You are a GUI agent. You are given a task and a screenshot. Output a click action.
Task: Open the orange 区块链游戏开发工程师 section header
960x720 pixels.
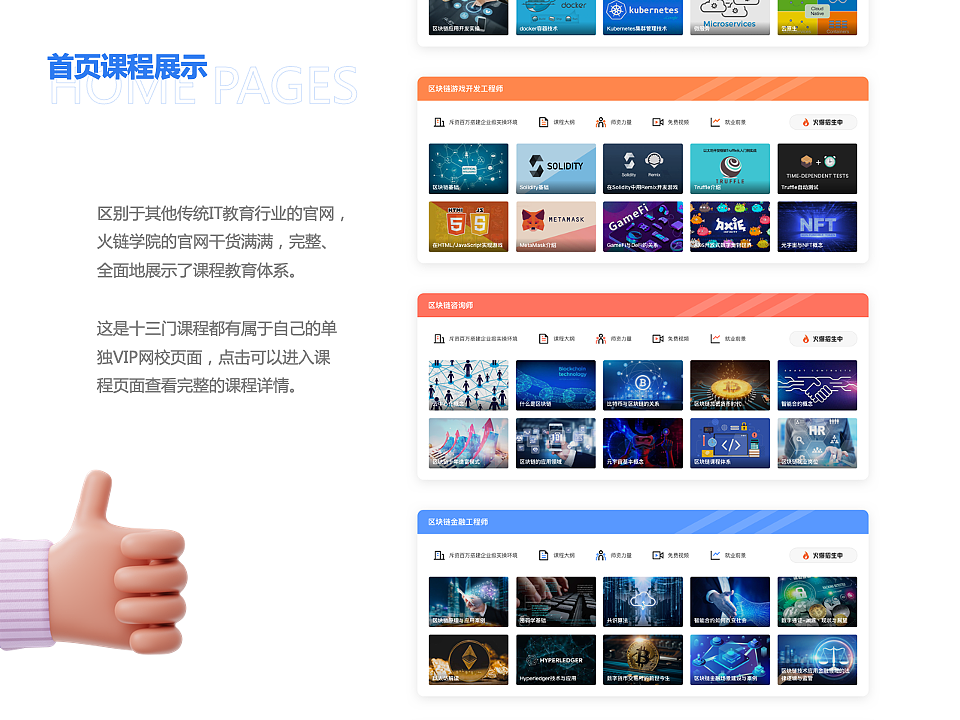[x=643, y=89]
